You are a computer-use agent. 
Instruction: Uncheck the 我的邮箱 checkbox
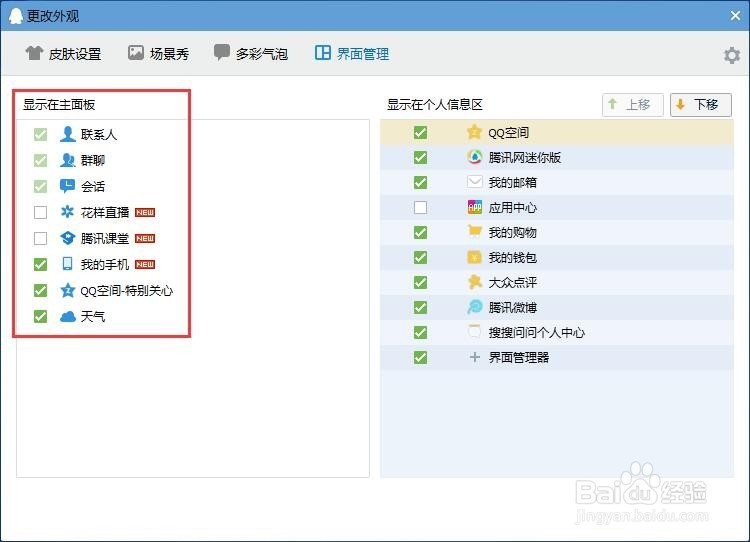(420, 182)
